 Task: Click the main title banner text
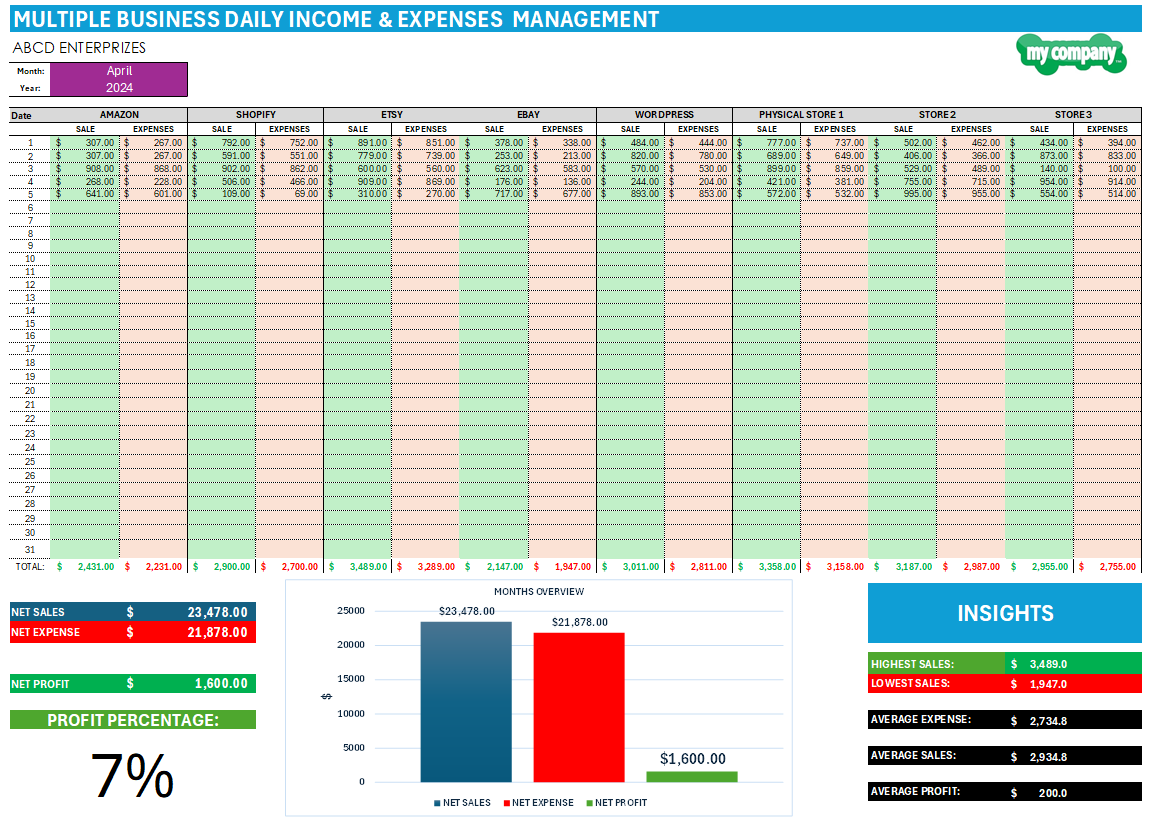336,19
